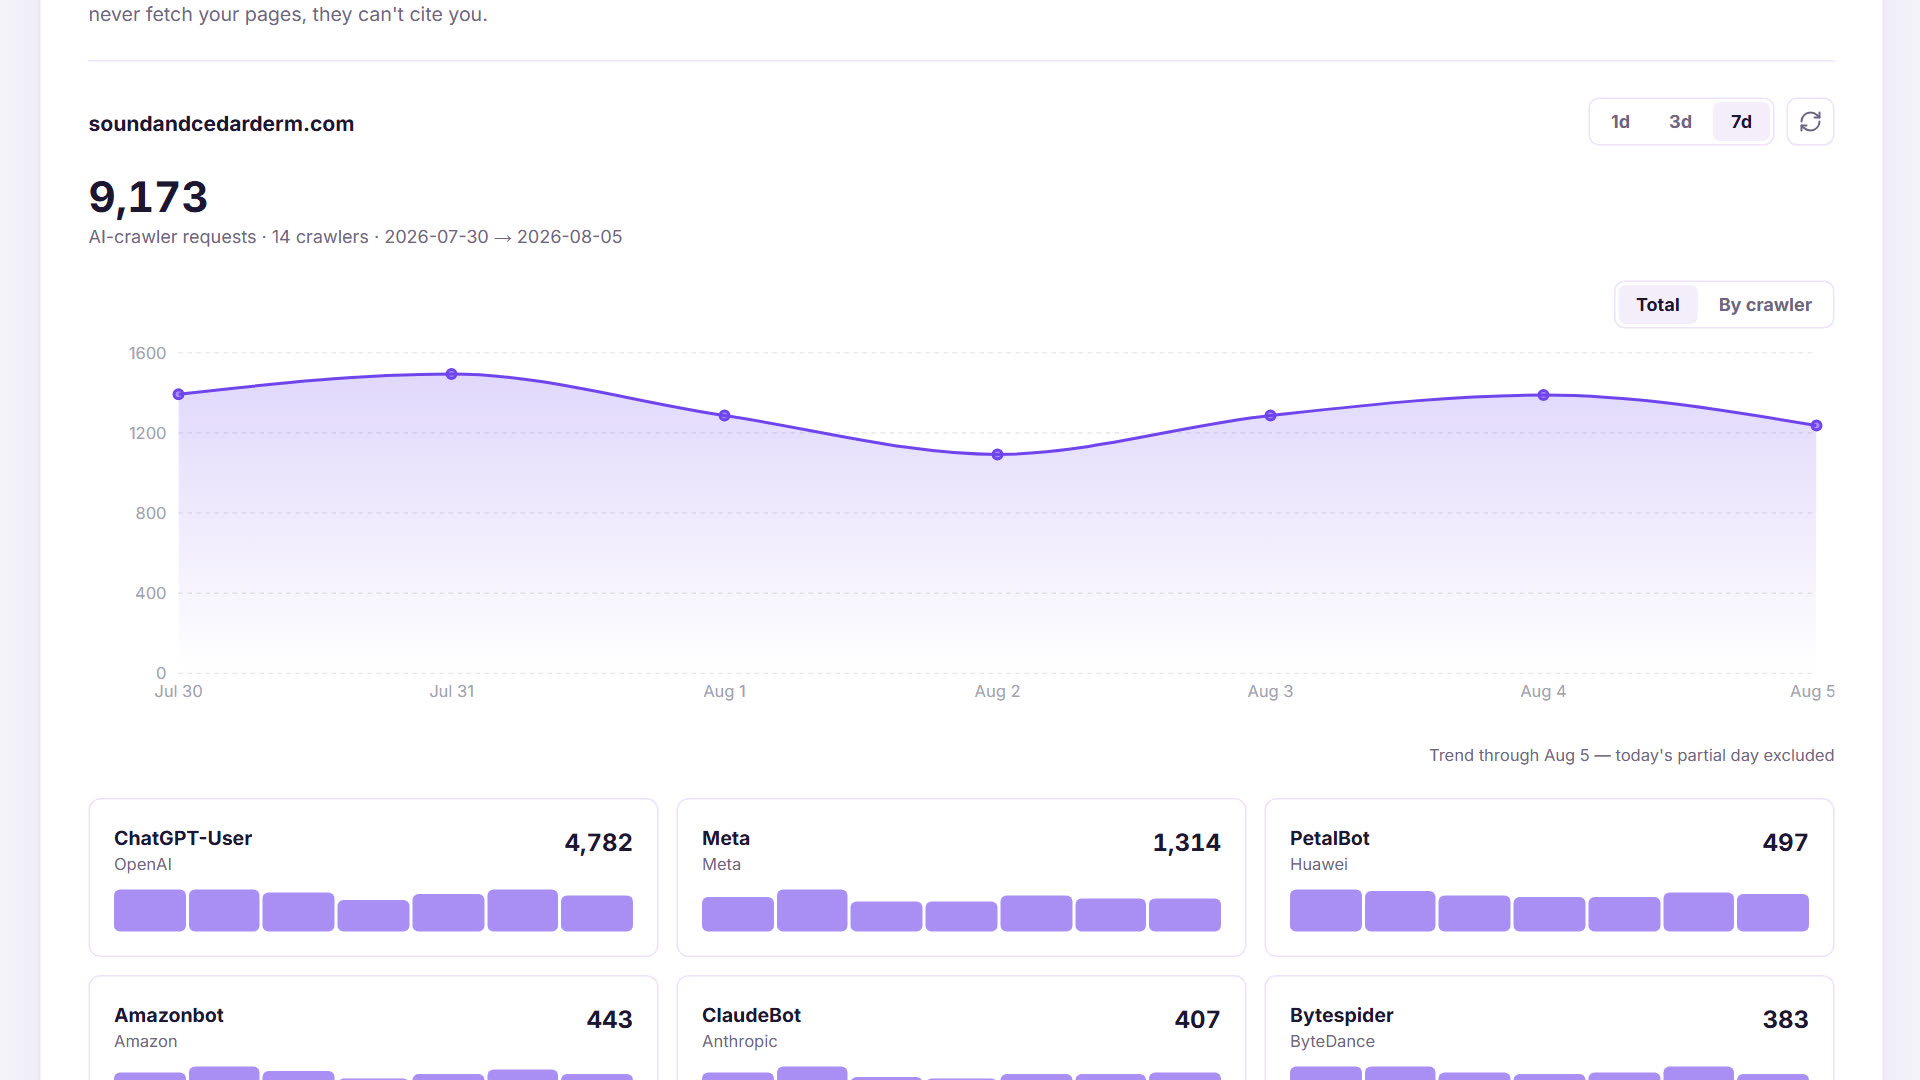Viewport: 1920px width, 1080px height.
Task: Open the Amazonbot crawler card
Action: (373, 1028)
